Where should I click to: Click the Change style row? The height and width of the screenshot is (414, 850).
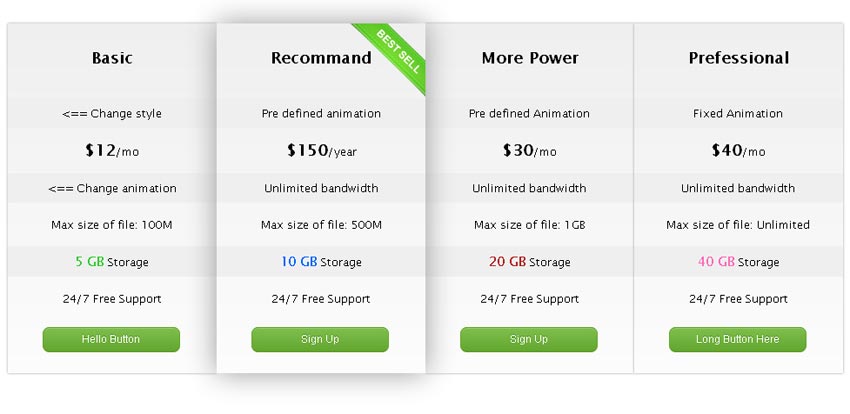[112, 114]
